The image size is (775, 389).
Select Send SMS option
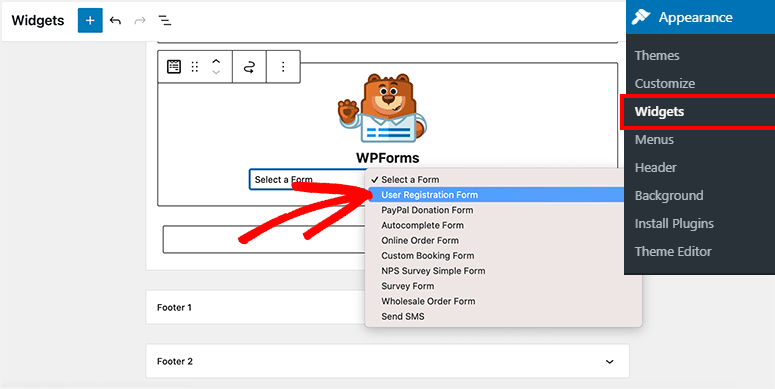pyautogui.click(x=503, y=316)
